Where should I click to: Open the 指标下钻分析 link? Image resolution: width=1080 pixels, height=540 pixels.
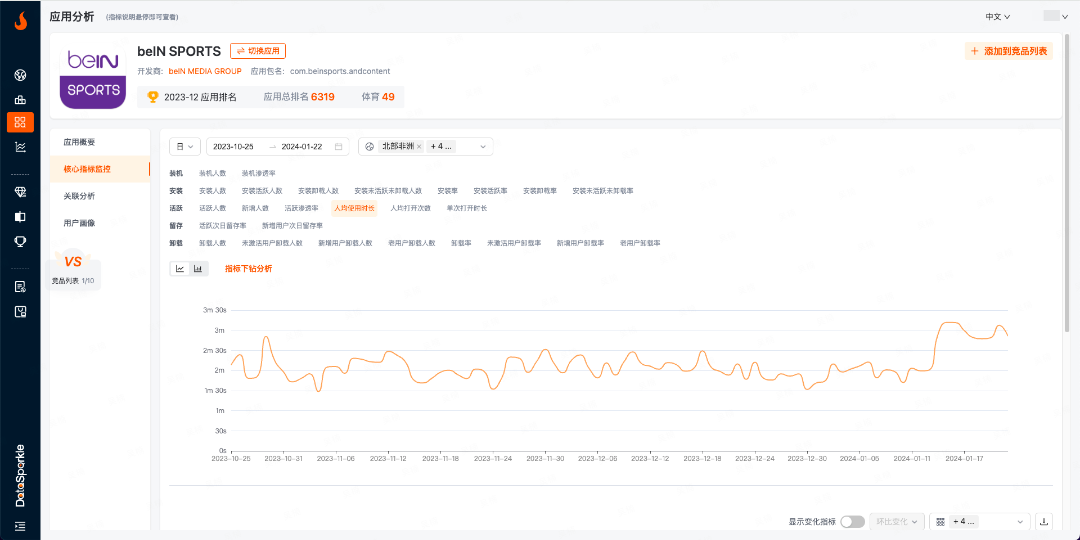pyautogui.click(x=248, y=269)
